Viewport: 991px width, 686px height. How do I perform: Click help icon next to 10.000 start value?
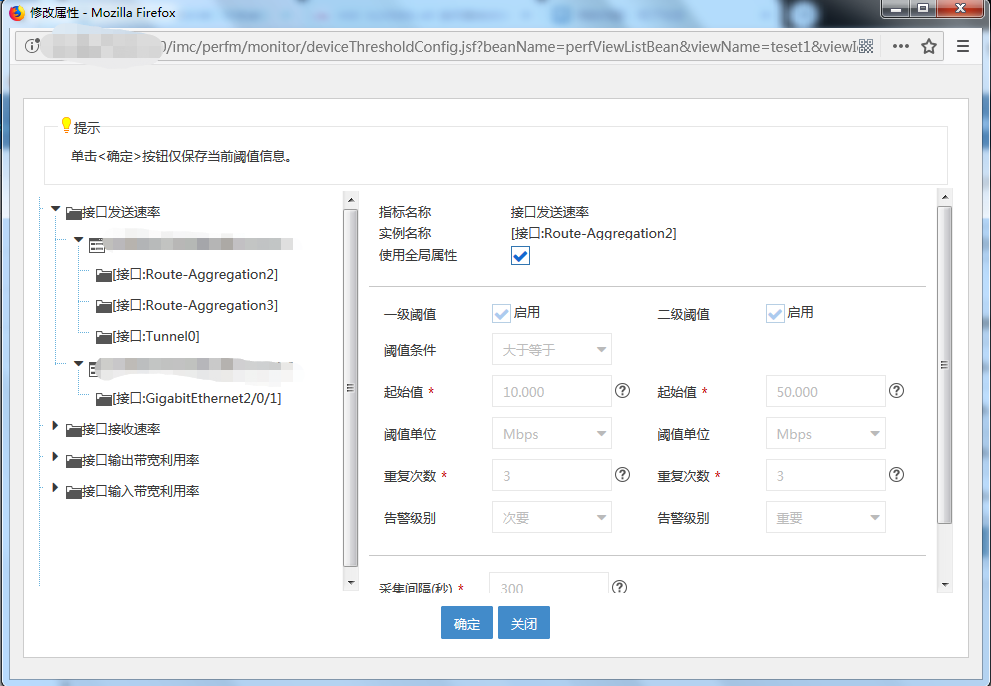623,391
